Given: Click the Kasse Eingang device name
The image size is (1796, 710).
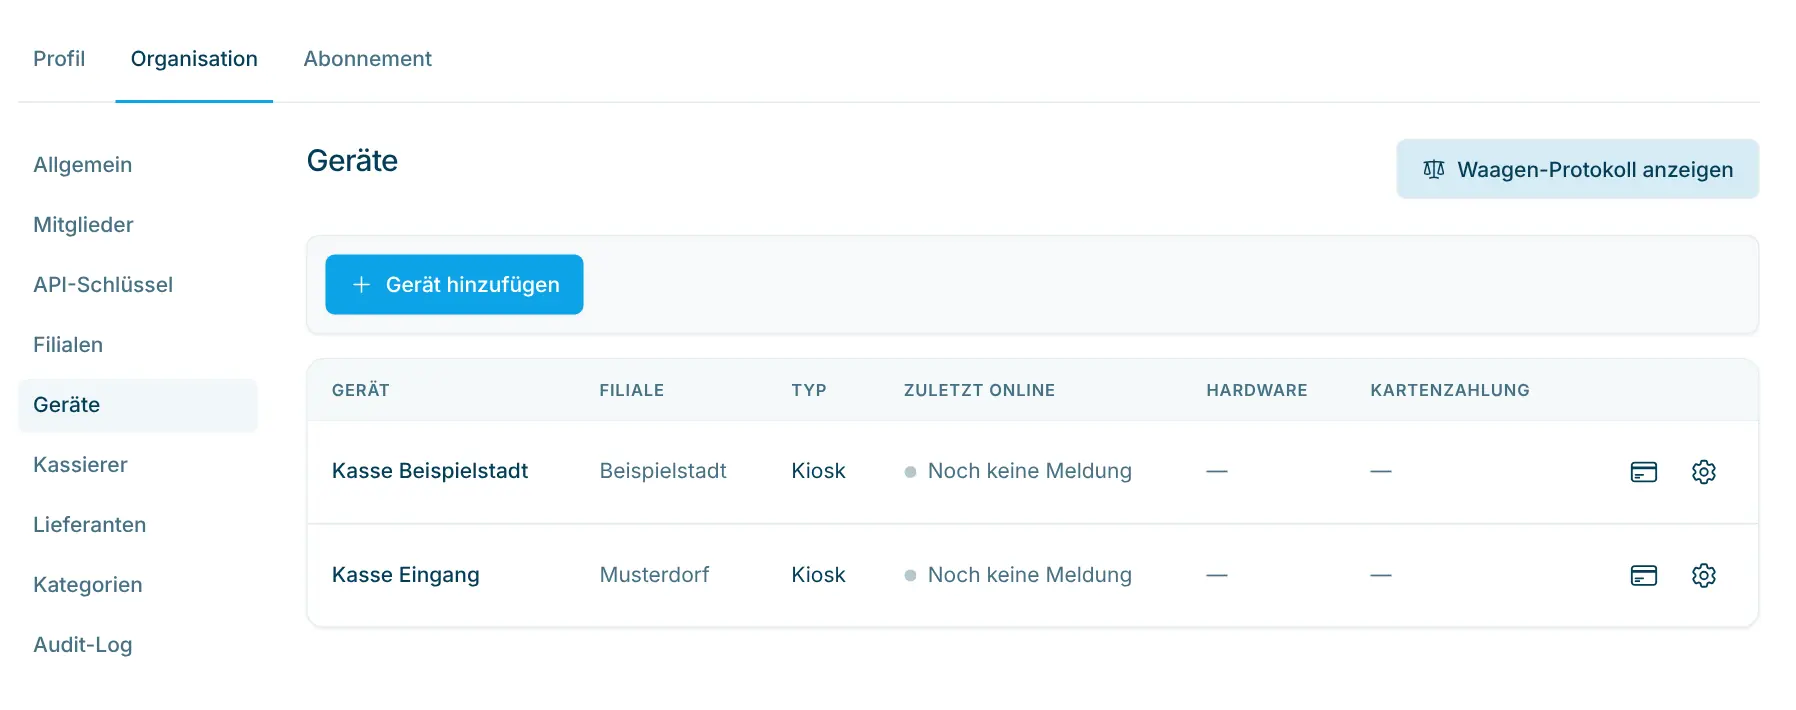Looking at the screenshot, I should (x=405, y=575).
